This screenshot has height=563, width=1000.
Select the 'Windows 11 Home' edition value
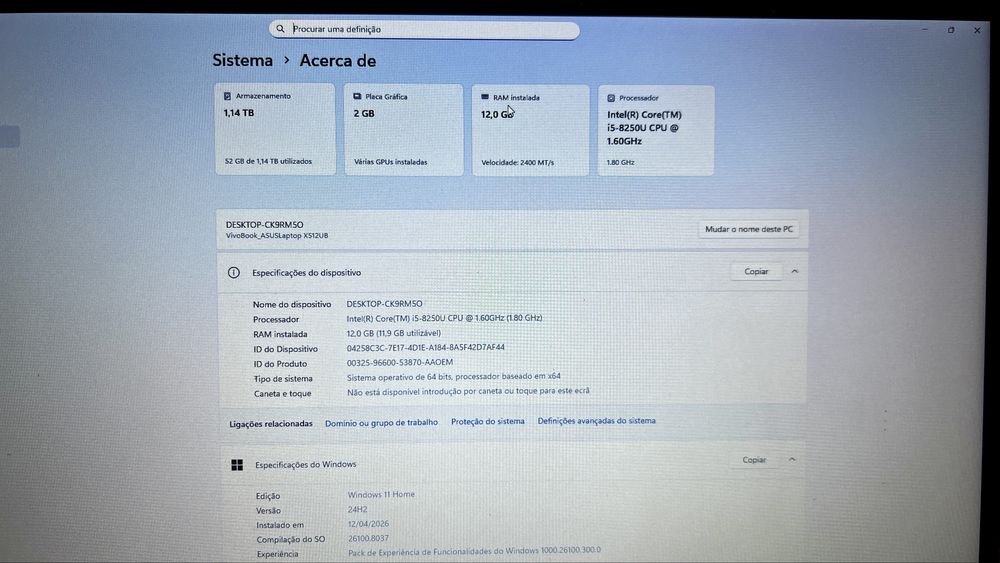(381, 494)
